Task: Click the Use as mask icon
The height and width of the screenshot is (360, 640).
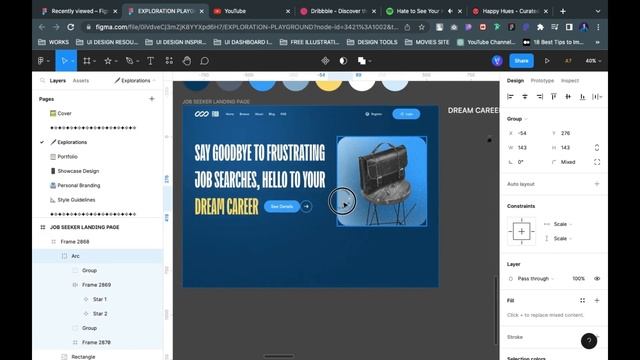Action: pos(343,61)
